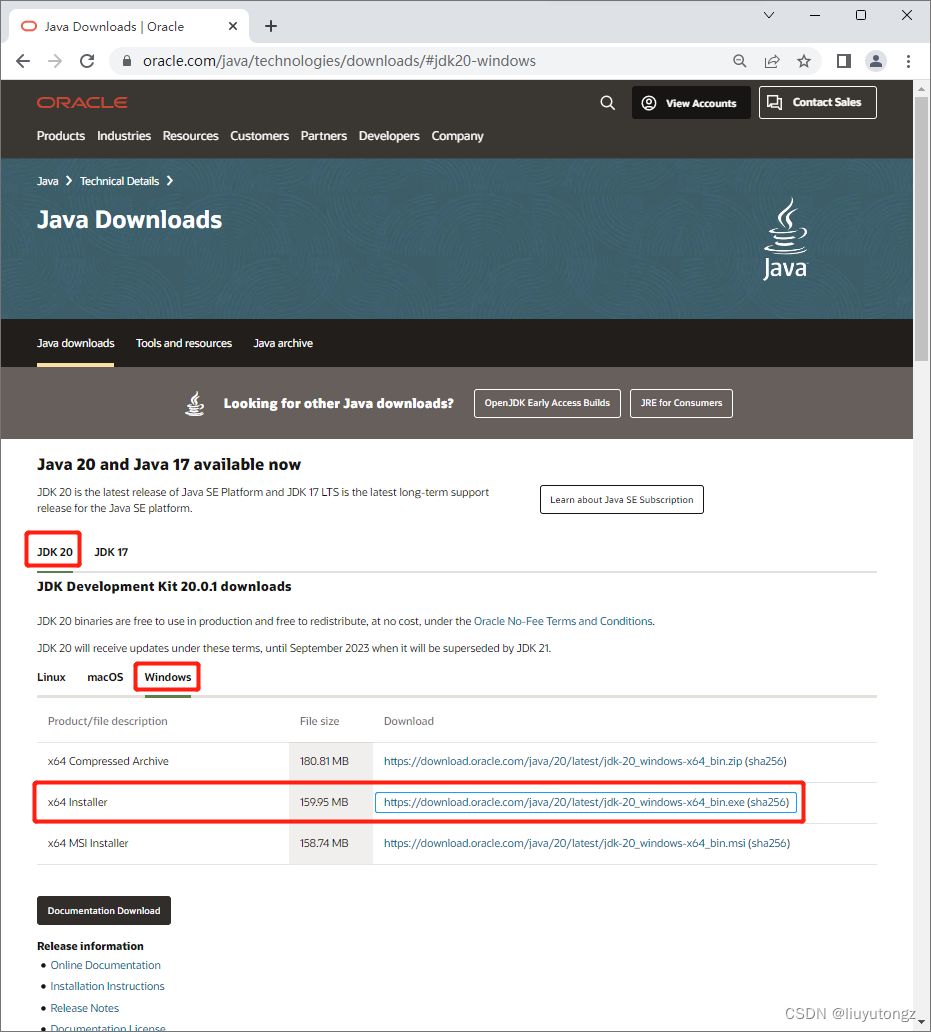This screenshot has width=931, height=1032.
Task: Open Oracle No-Fee Terms and Conditions link
Action: 563,621
